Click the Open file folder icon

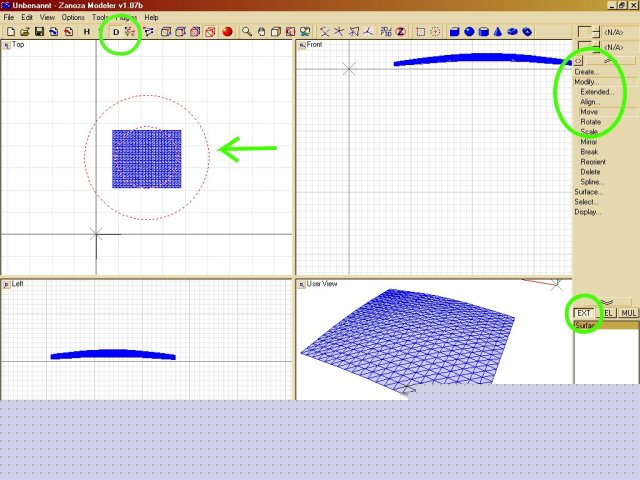click(24, 32)
